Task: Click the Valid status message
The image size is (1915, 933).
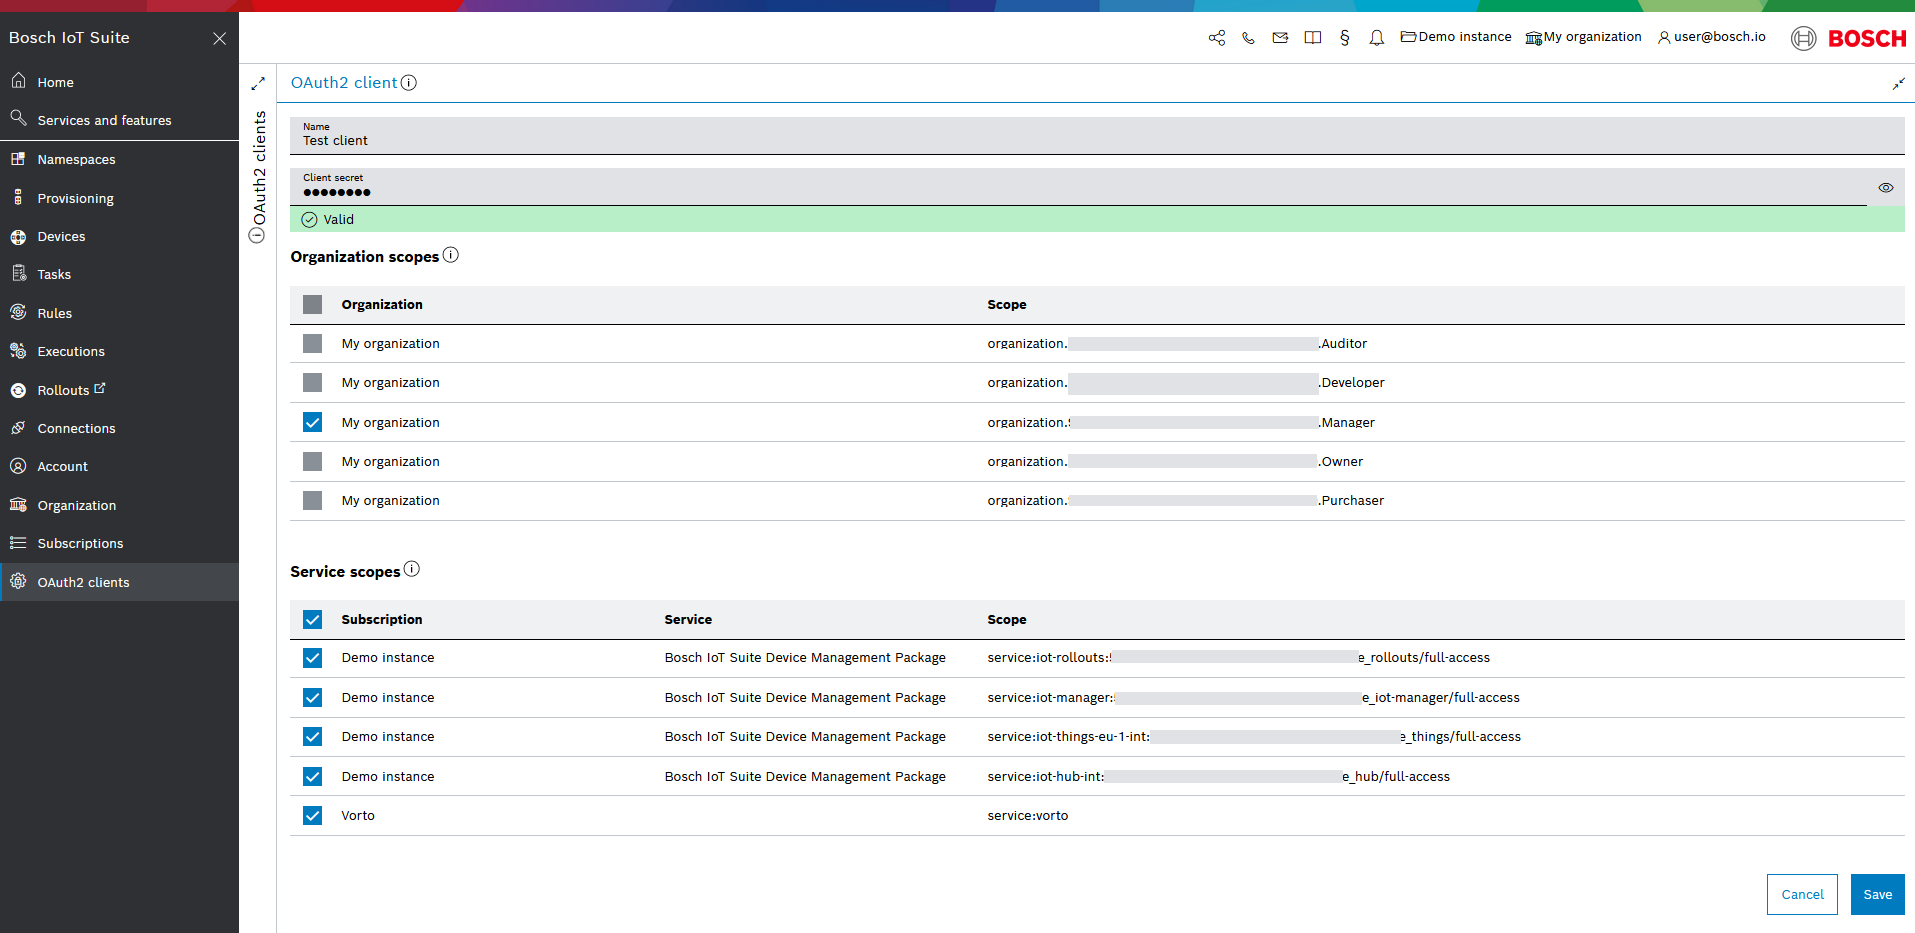Action: pyautogui.click(x=1097, y=219)
